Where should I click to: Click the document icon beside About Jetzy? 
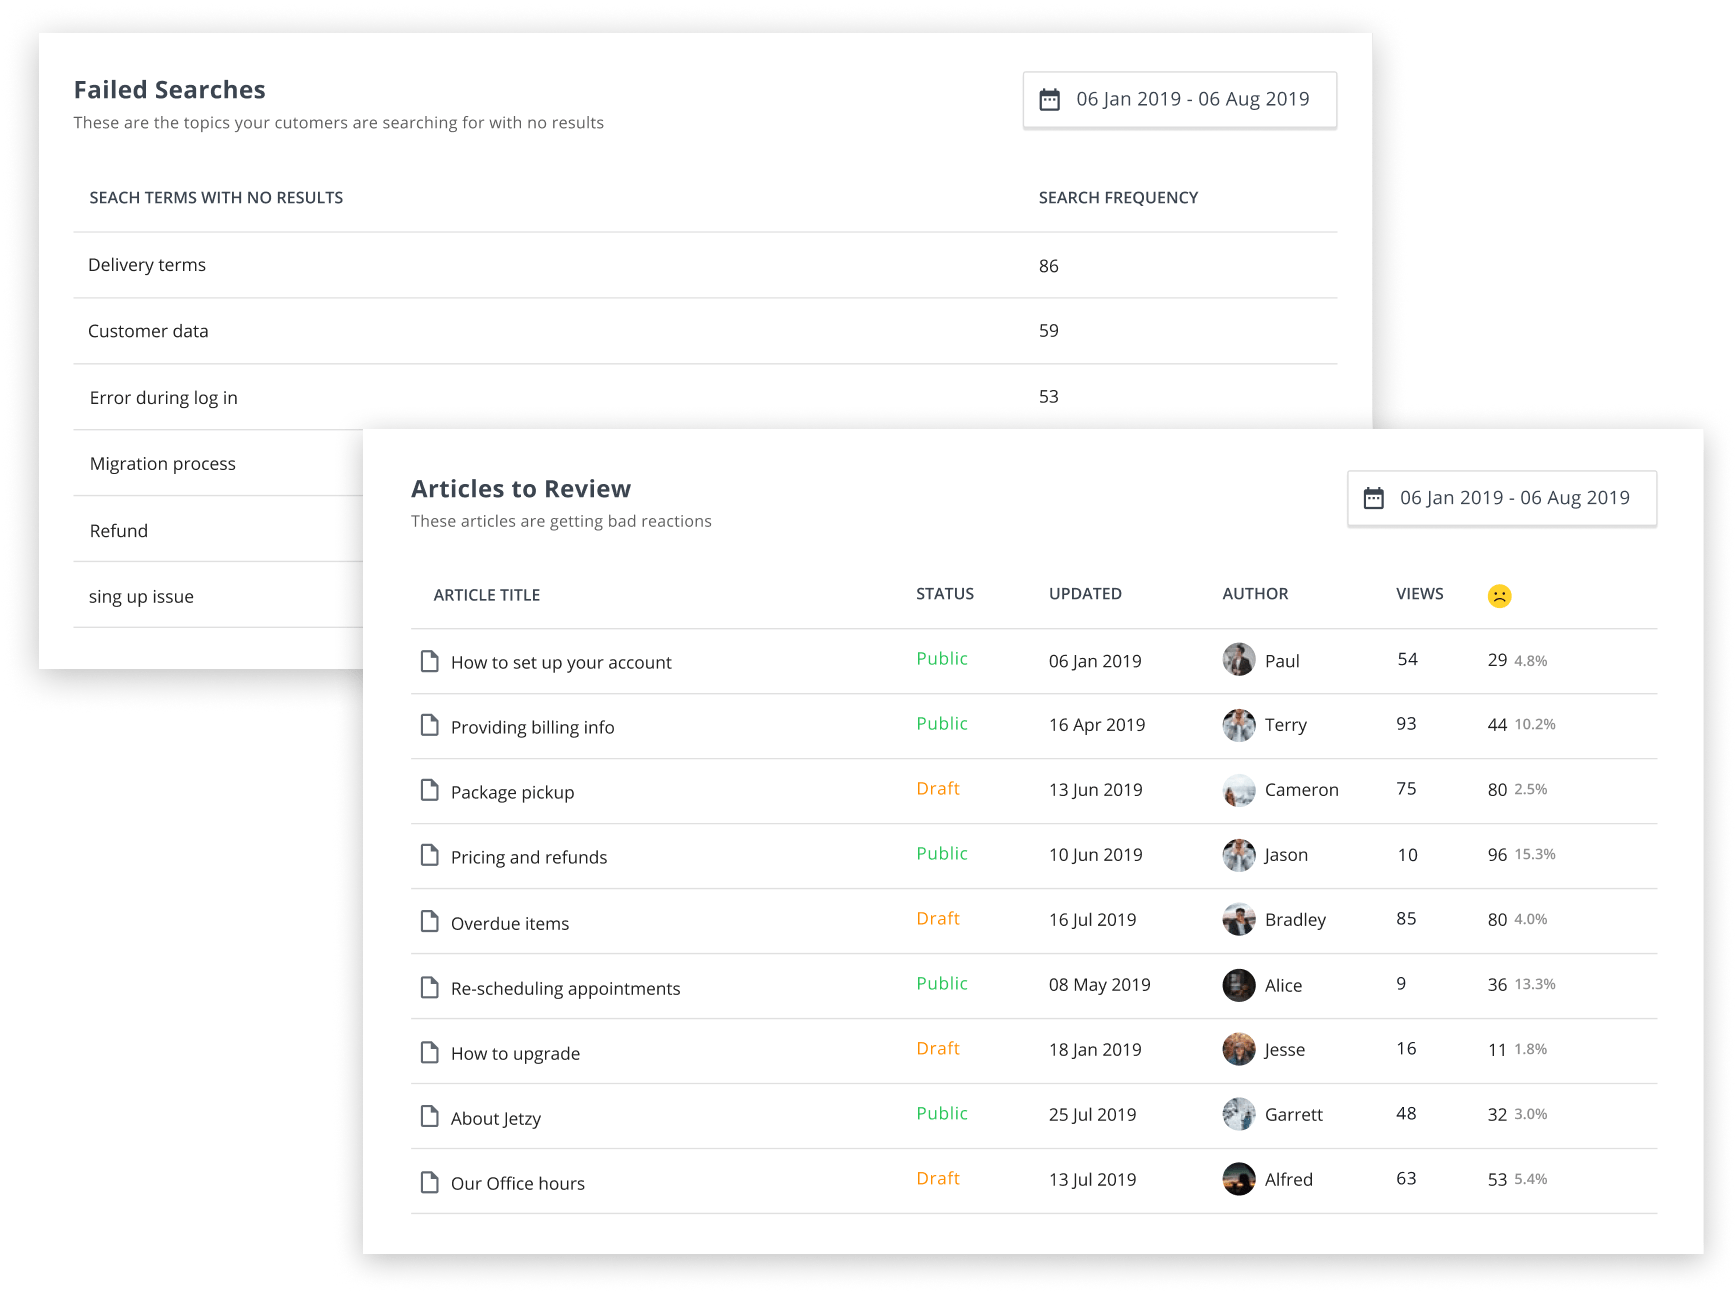(430, 1116)
